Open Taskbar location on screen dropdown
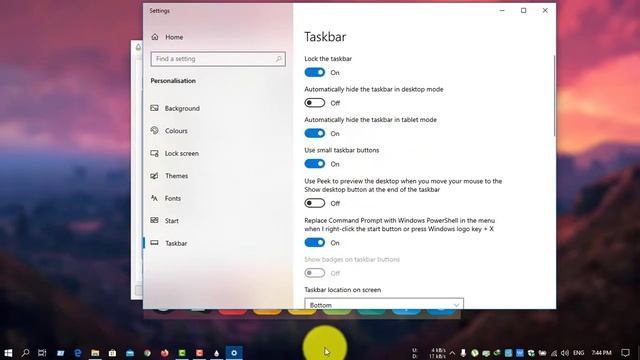Image resolution: width=640 pixels, height=360 pixels. (x=384, y=304)
